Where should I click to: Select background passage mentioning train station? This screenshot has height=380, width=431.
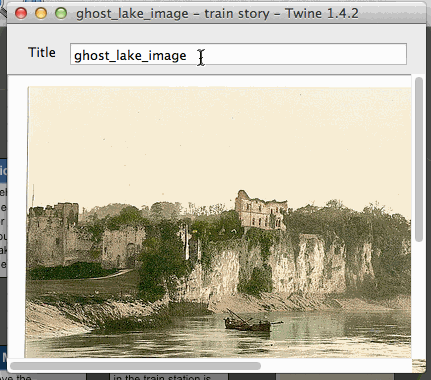coord(162,377)
